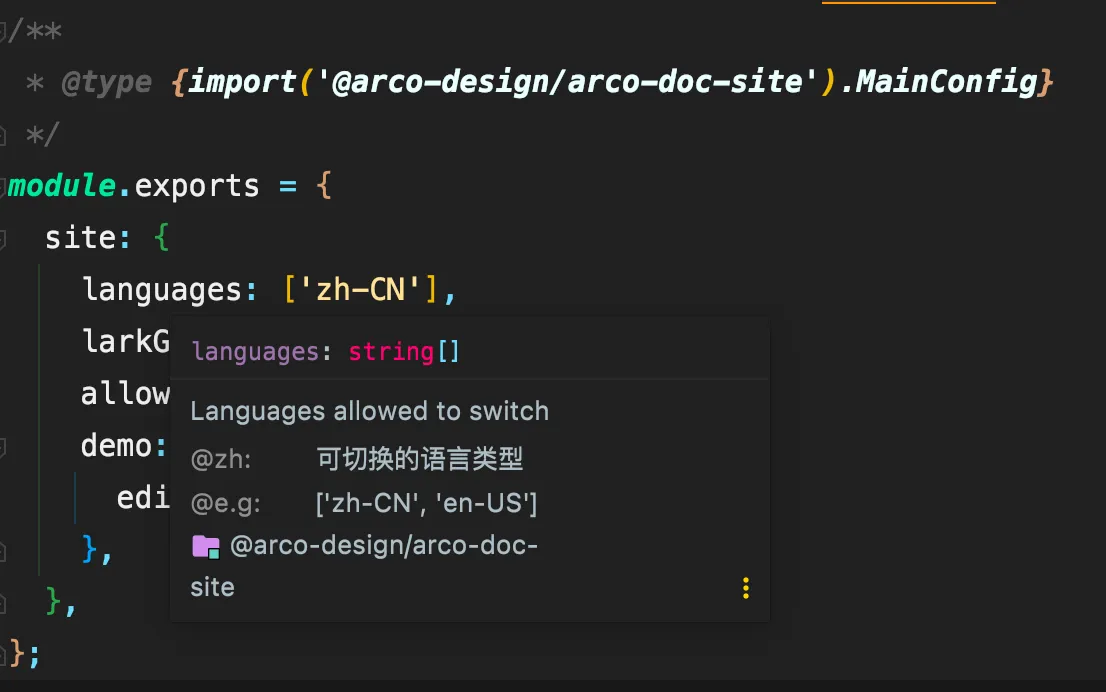The width and height of the screenshot is (1106, 692).
Task: Click 'languages' name in tooltip signature
Action: (x=255, y=351)
